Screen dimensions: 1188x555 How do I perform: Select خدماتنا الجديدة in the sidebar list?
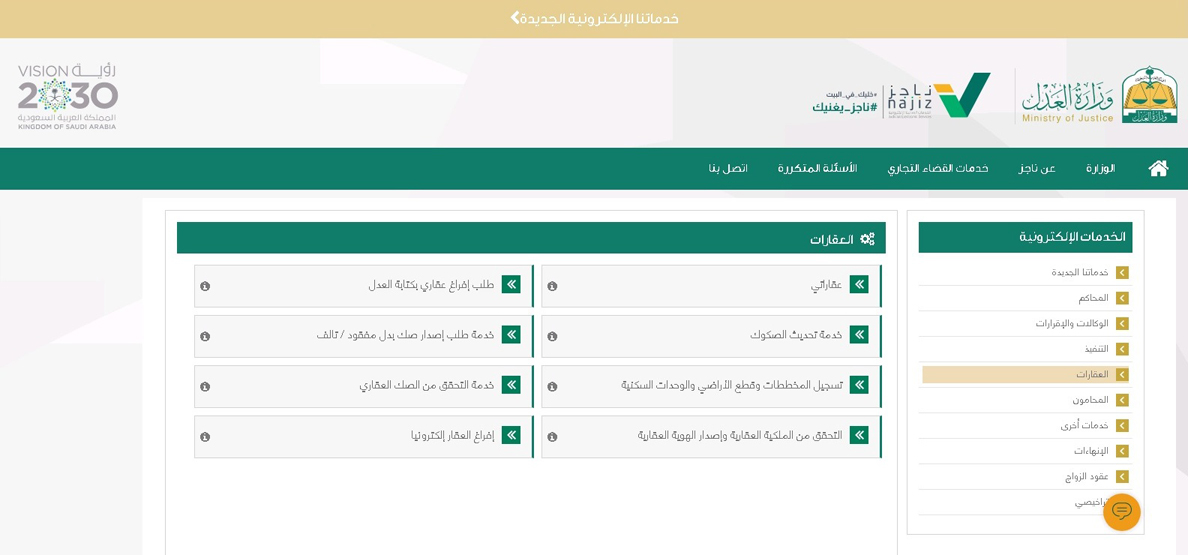coord(1079,273)
